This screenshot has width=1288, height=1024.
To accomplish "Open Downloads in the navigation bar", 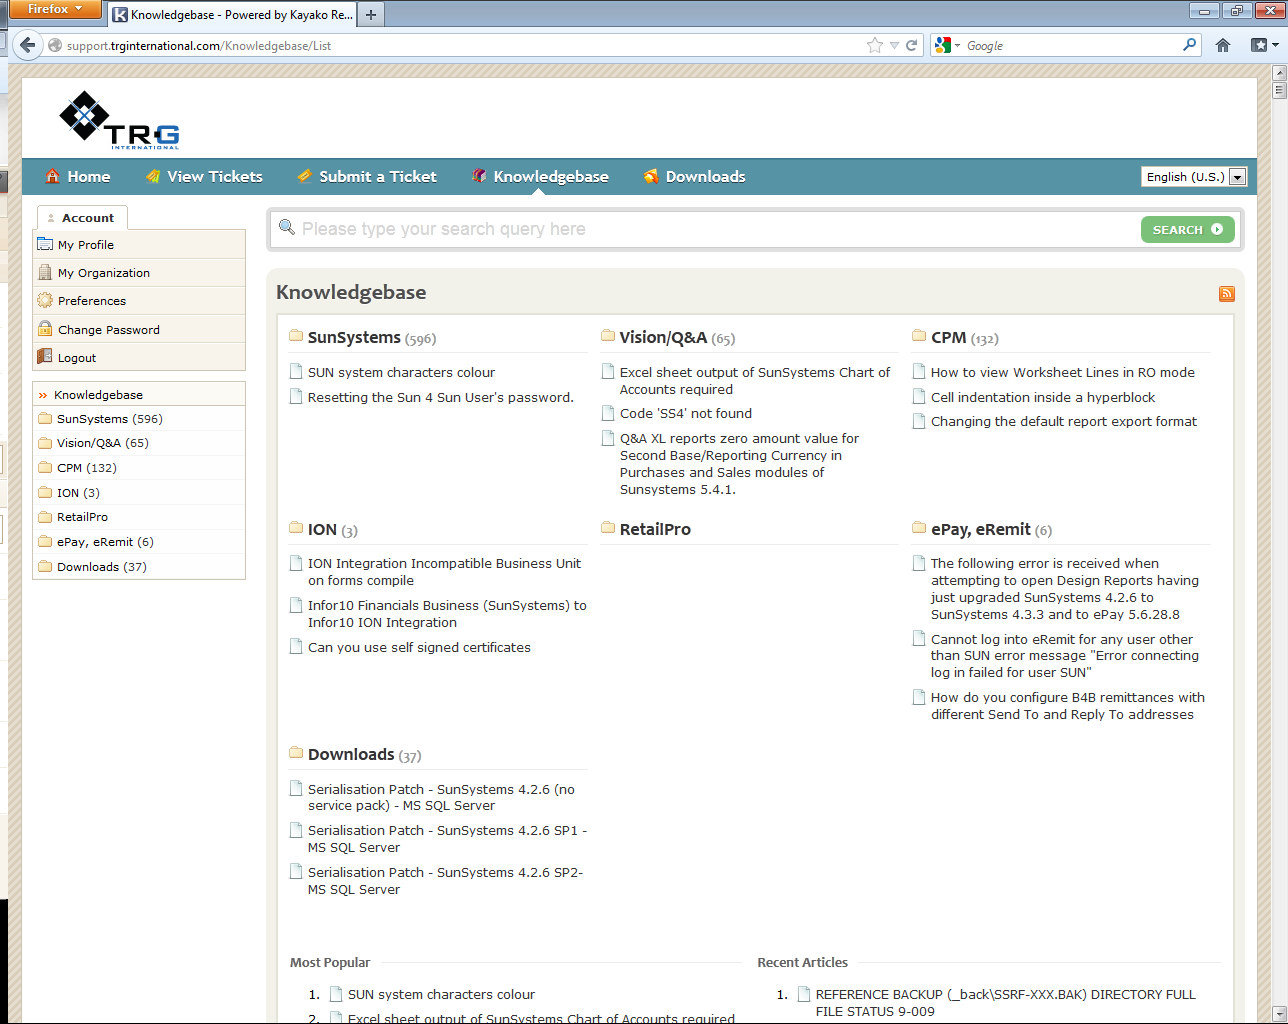I will click(694, 177).
